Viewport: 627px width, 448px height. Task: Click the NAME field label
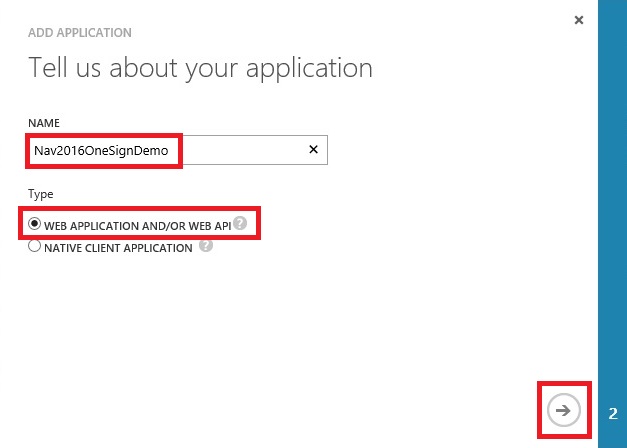pyautogui.click(x=44, y=123)
